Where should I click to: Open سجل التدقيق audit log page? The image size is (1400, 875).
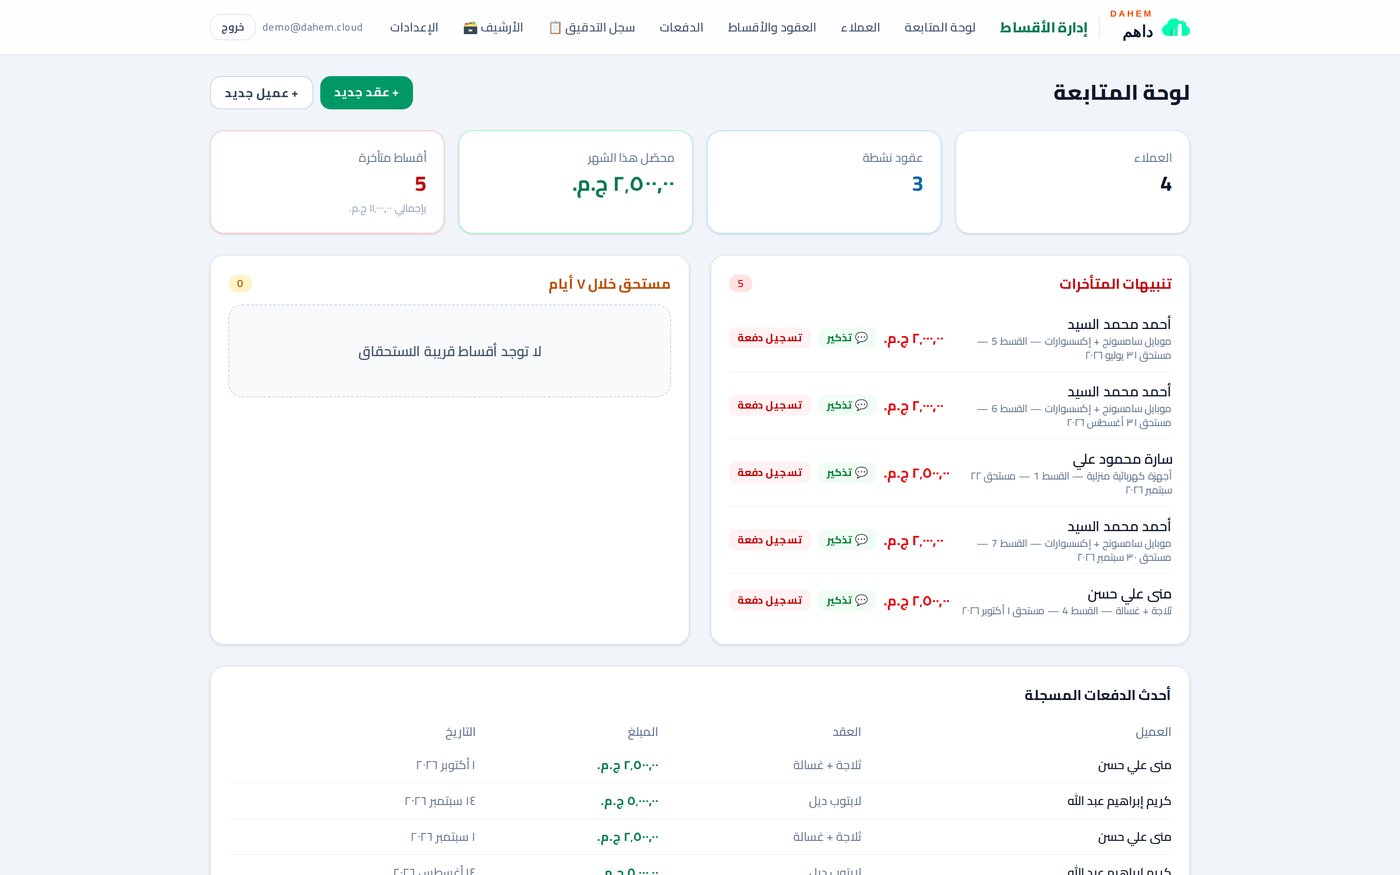point(591,27)
